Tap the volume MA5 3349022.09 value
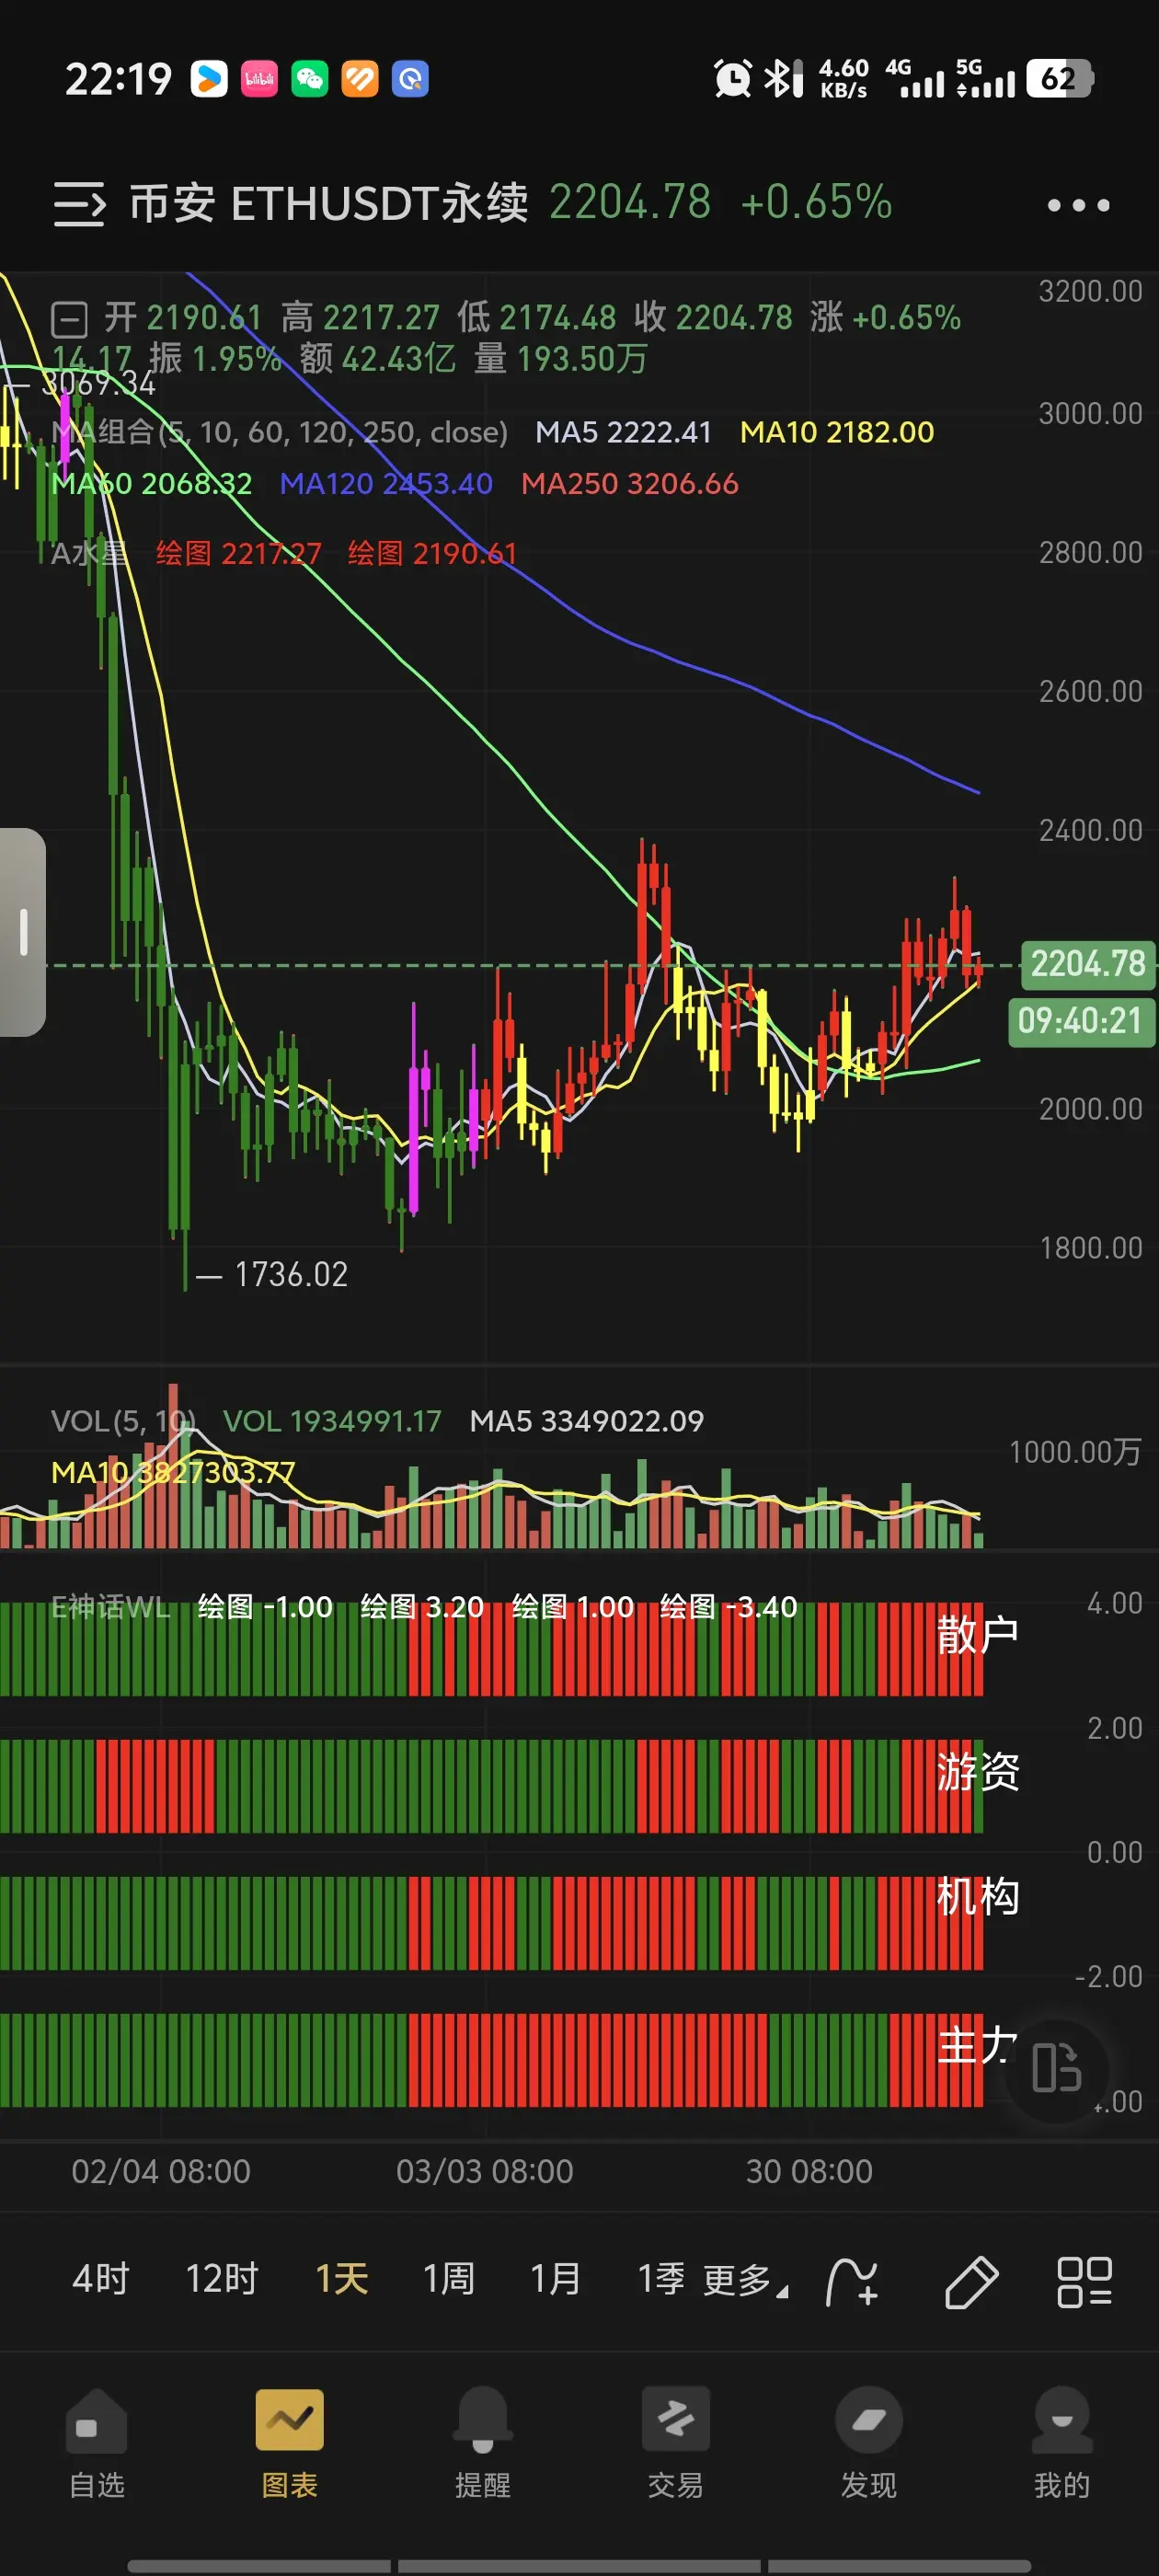This screenshot has width=1159, height=2576. (x=587, y=1421)
